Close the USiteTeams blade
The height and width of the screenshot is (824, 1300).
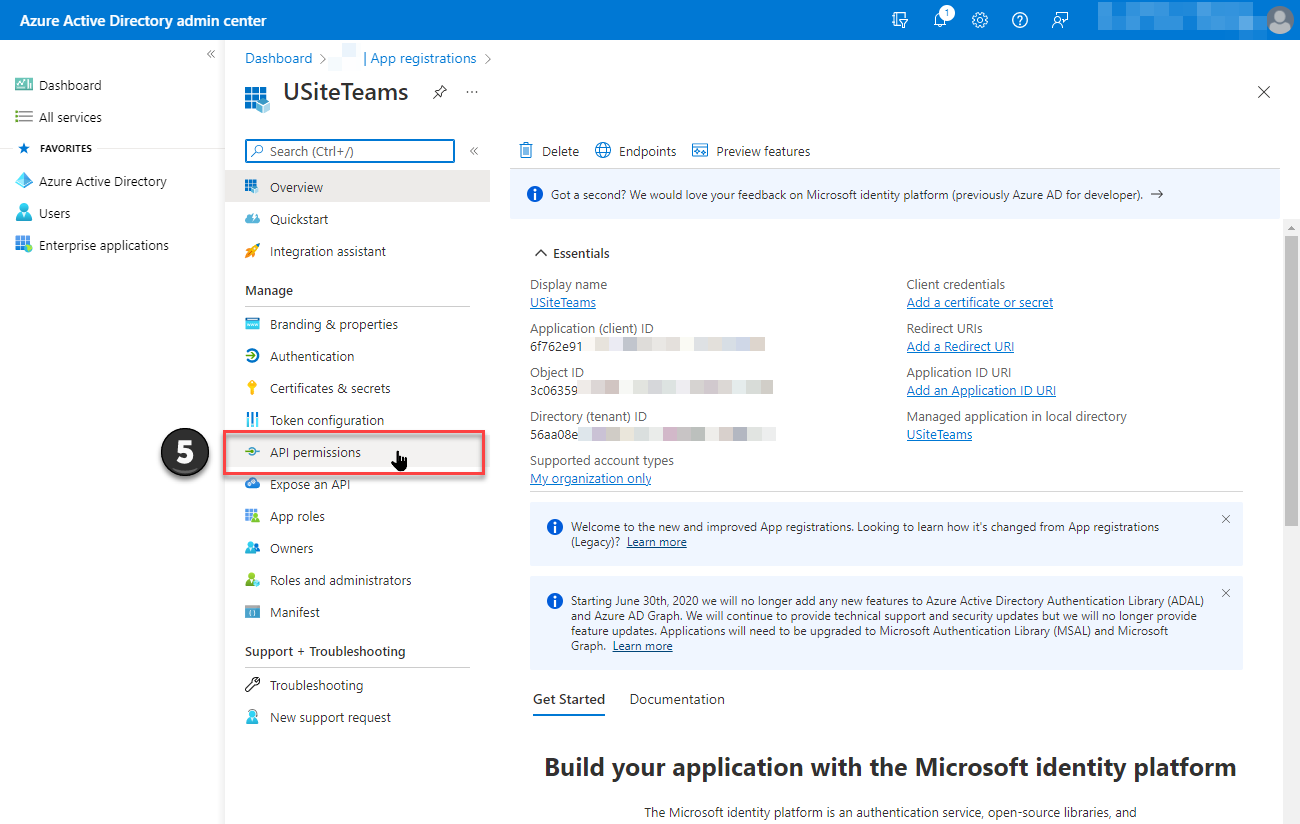click(x=1264, y=92)
